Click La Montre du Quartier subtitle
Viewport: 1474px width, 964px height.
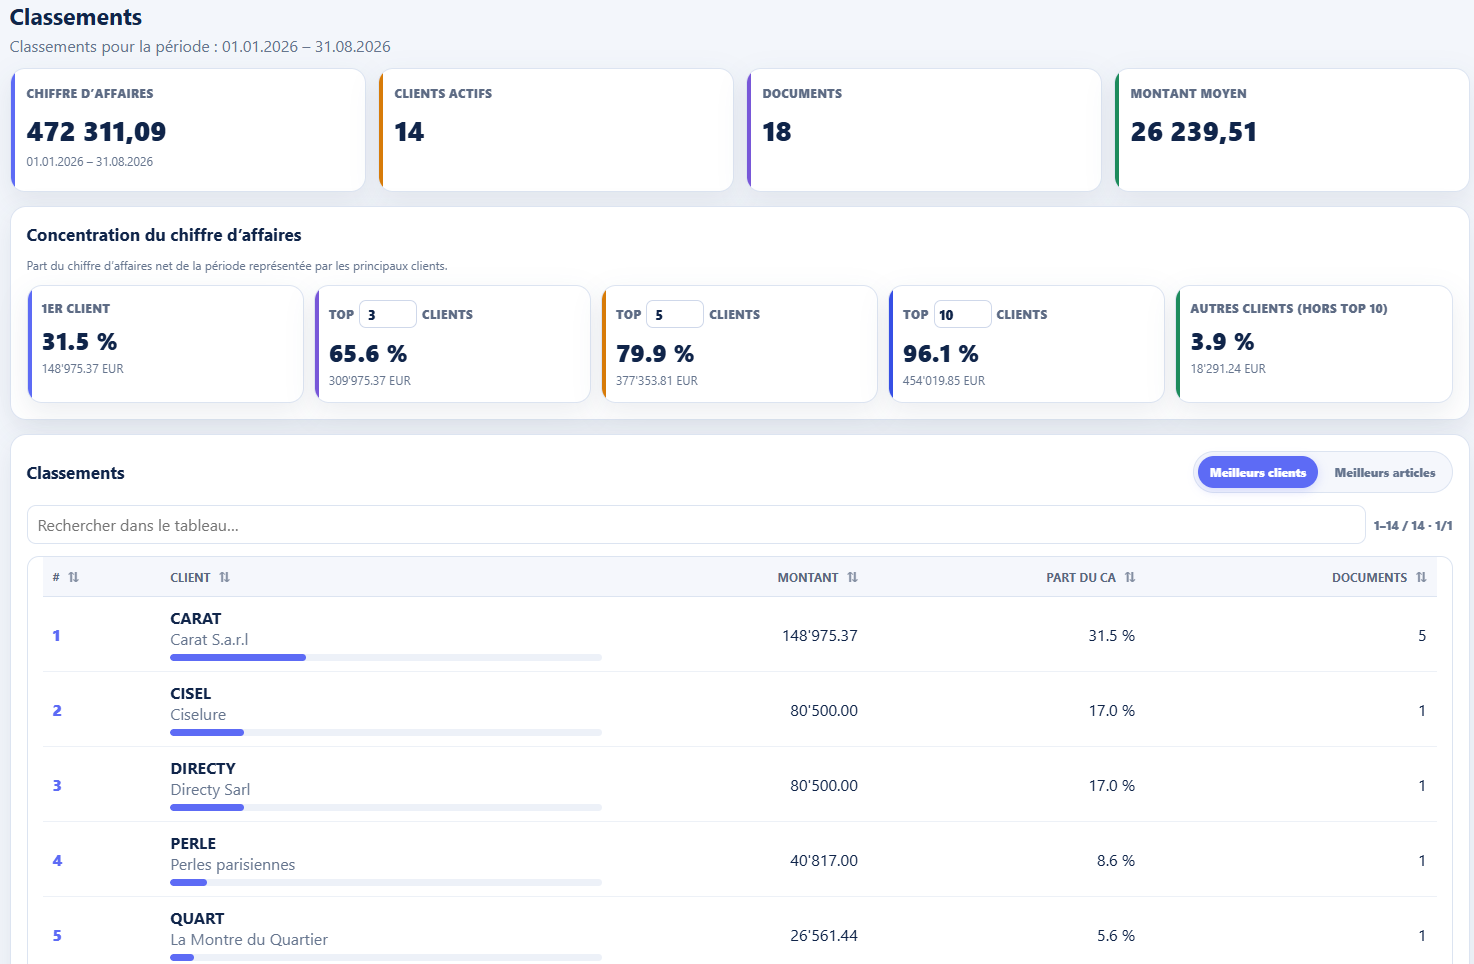[x=249, y=939]
